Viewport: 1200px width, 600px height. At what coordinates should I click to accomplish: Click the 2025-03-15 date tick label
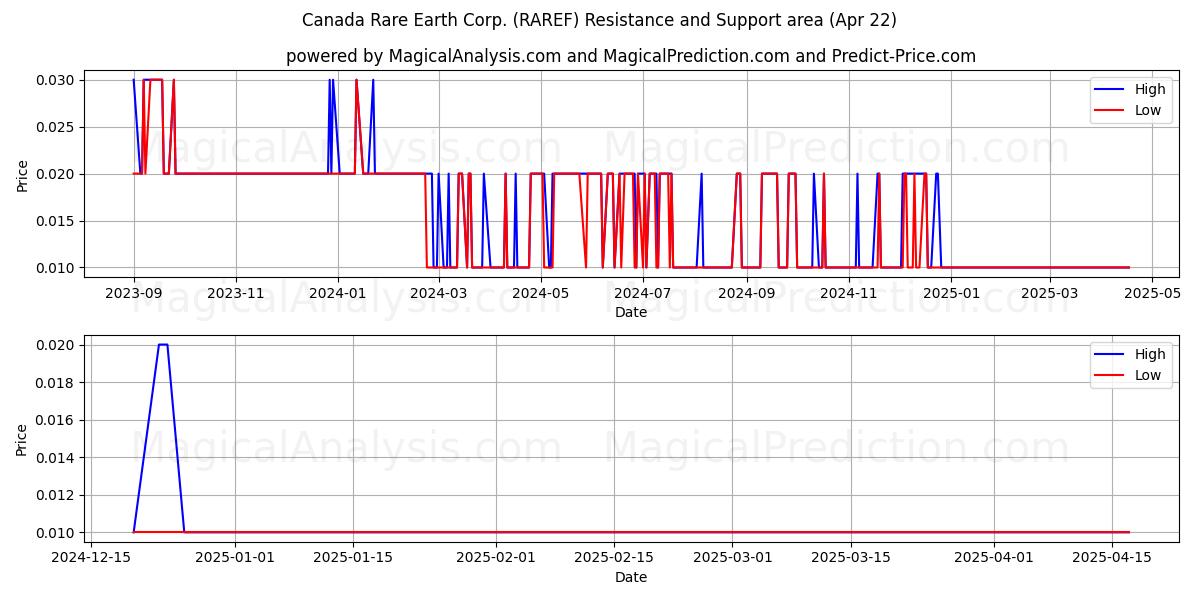coord(851,558)
